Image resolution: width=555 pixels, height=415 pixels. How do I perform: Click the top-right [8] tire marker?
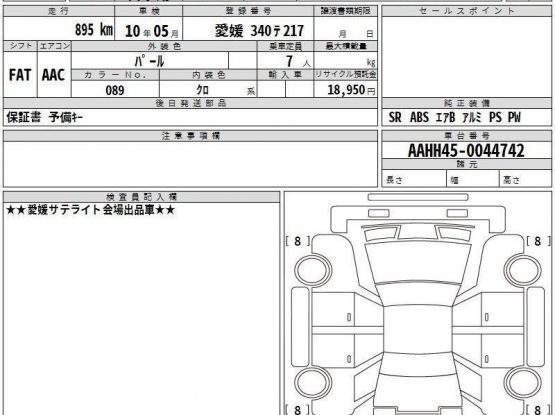(x=538, y=241)
